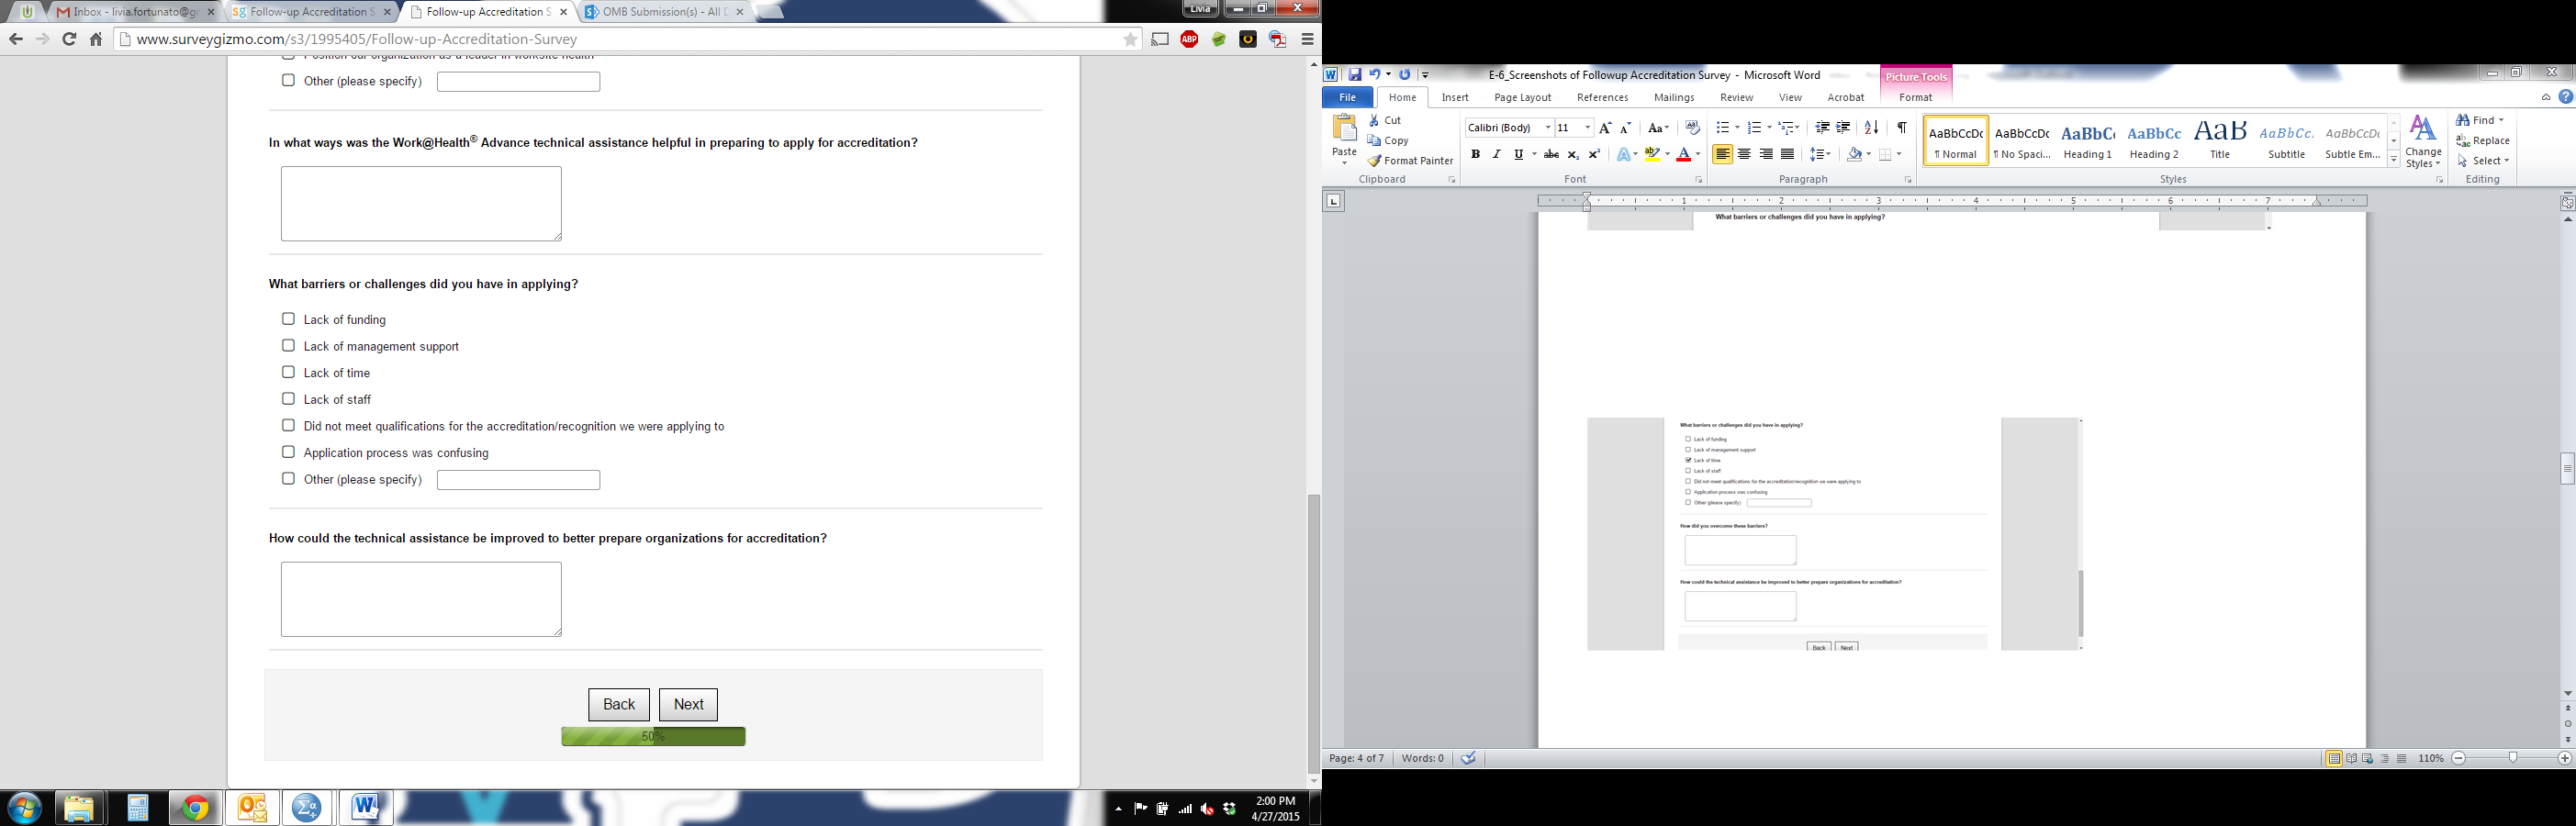The width and height of the screenshot is (2576, 826).
Task: Click the Increase Indent icon
Action: click(x=1843, y=128)
